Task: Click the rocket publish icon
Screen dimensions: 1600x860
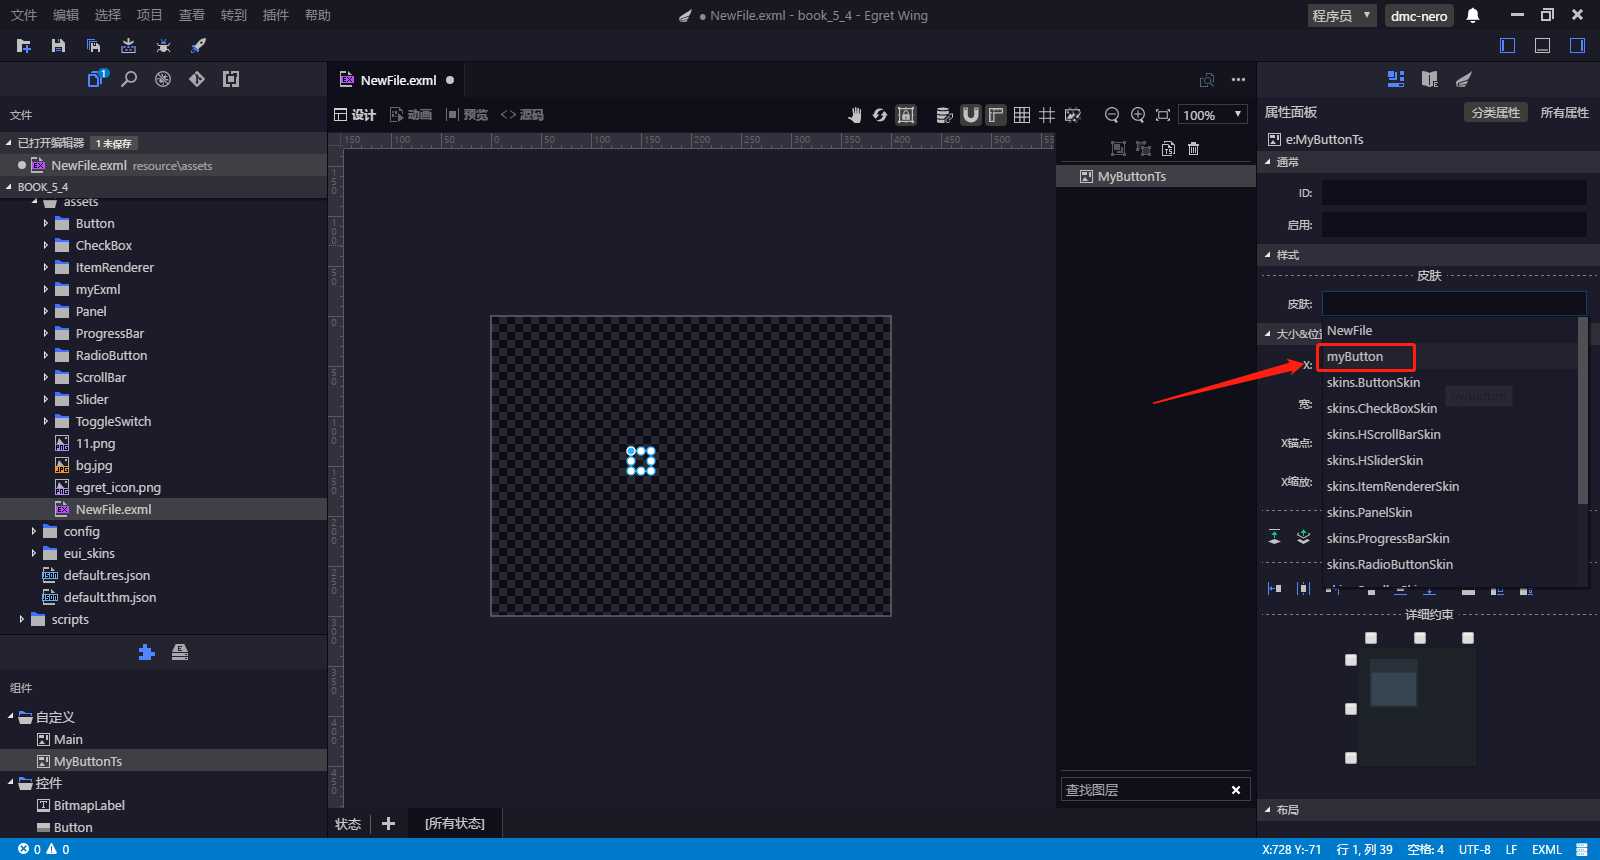Action: (198, 46)
